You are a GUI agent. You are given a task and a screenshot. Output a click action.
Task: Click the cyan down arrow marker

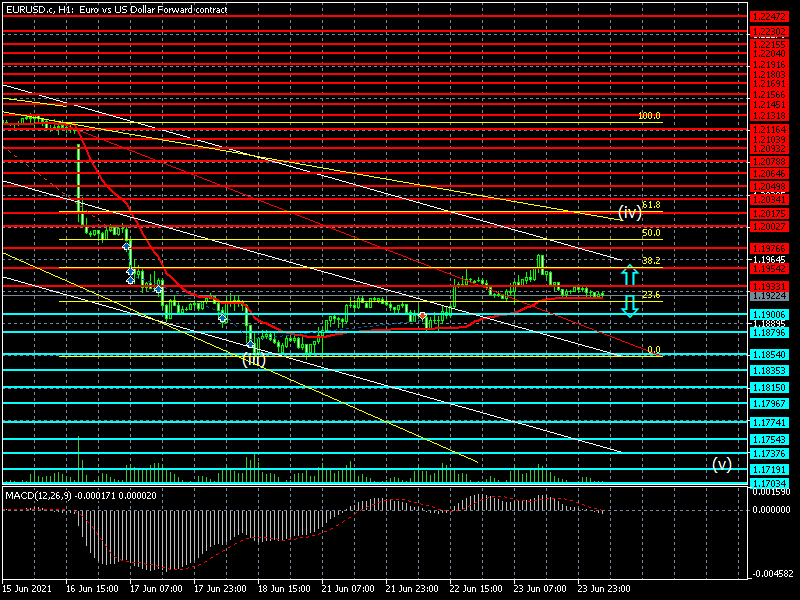tap(629, 305)
